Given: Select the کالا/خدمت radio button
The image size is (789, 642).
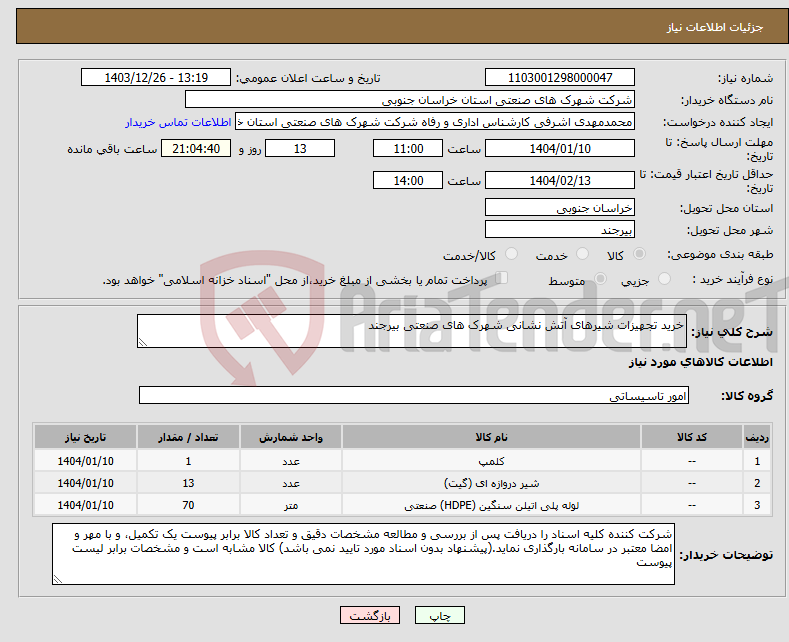Looking at the screenshot, I should [x=511, y=254].
